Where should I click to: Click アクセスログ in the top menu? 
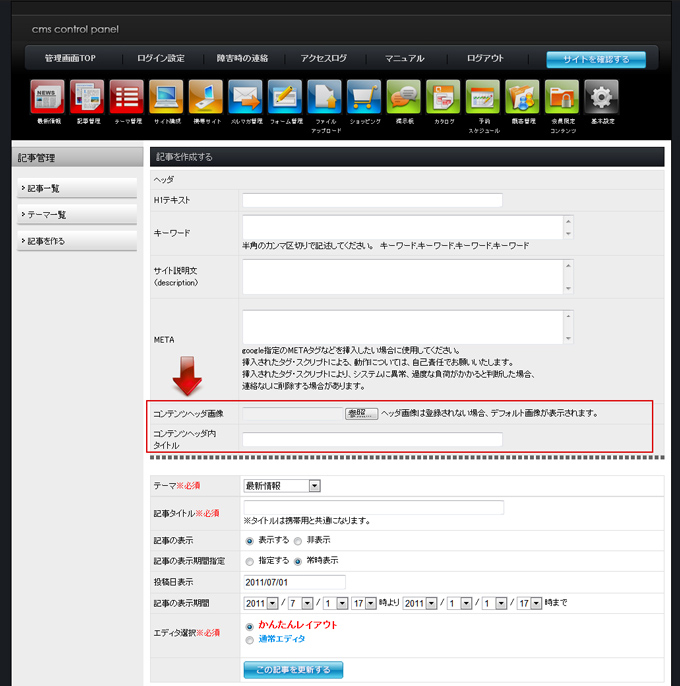tap(323, 59)
